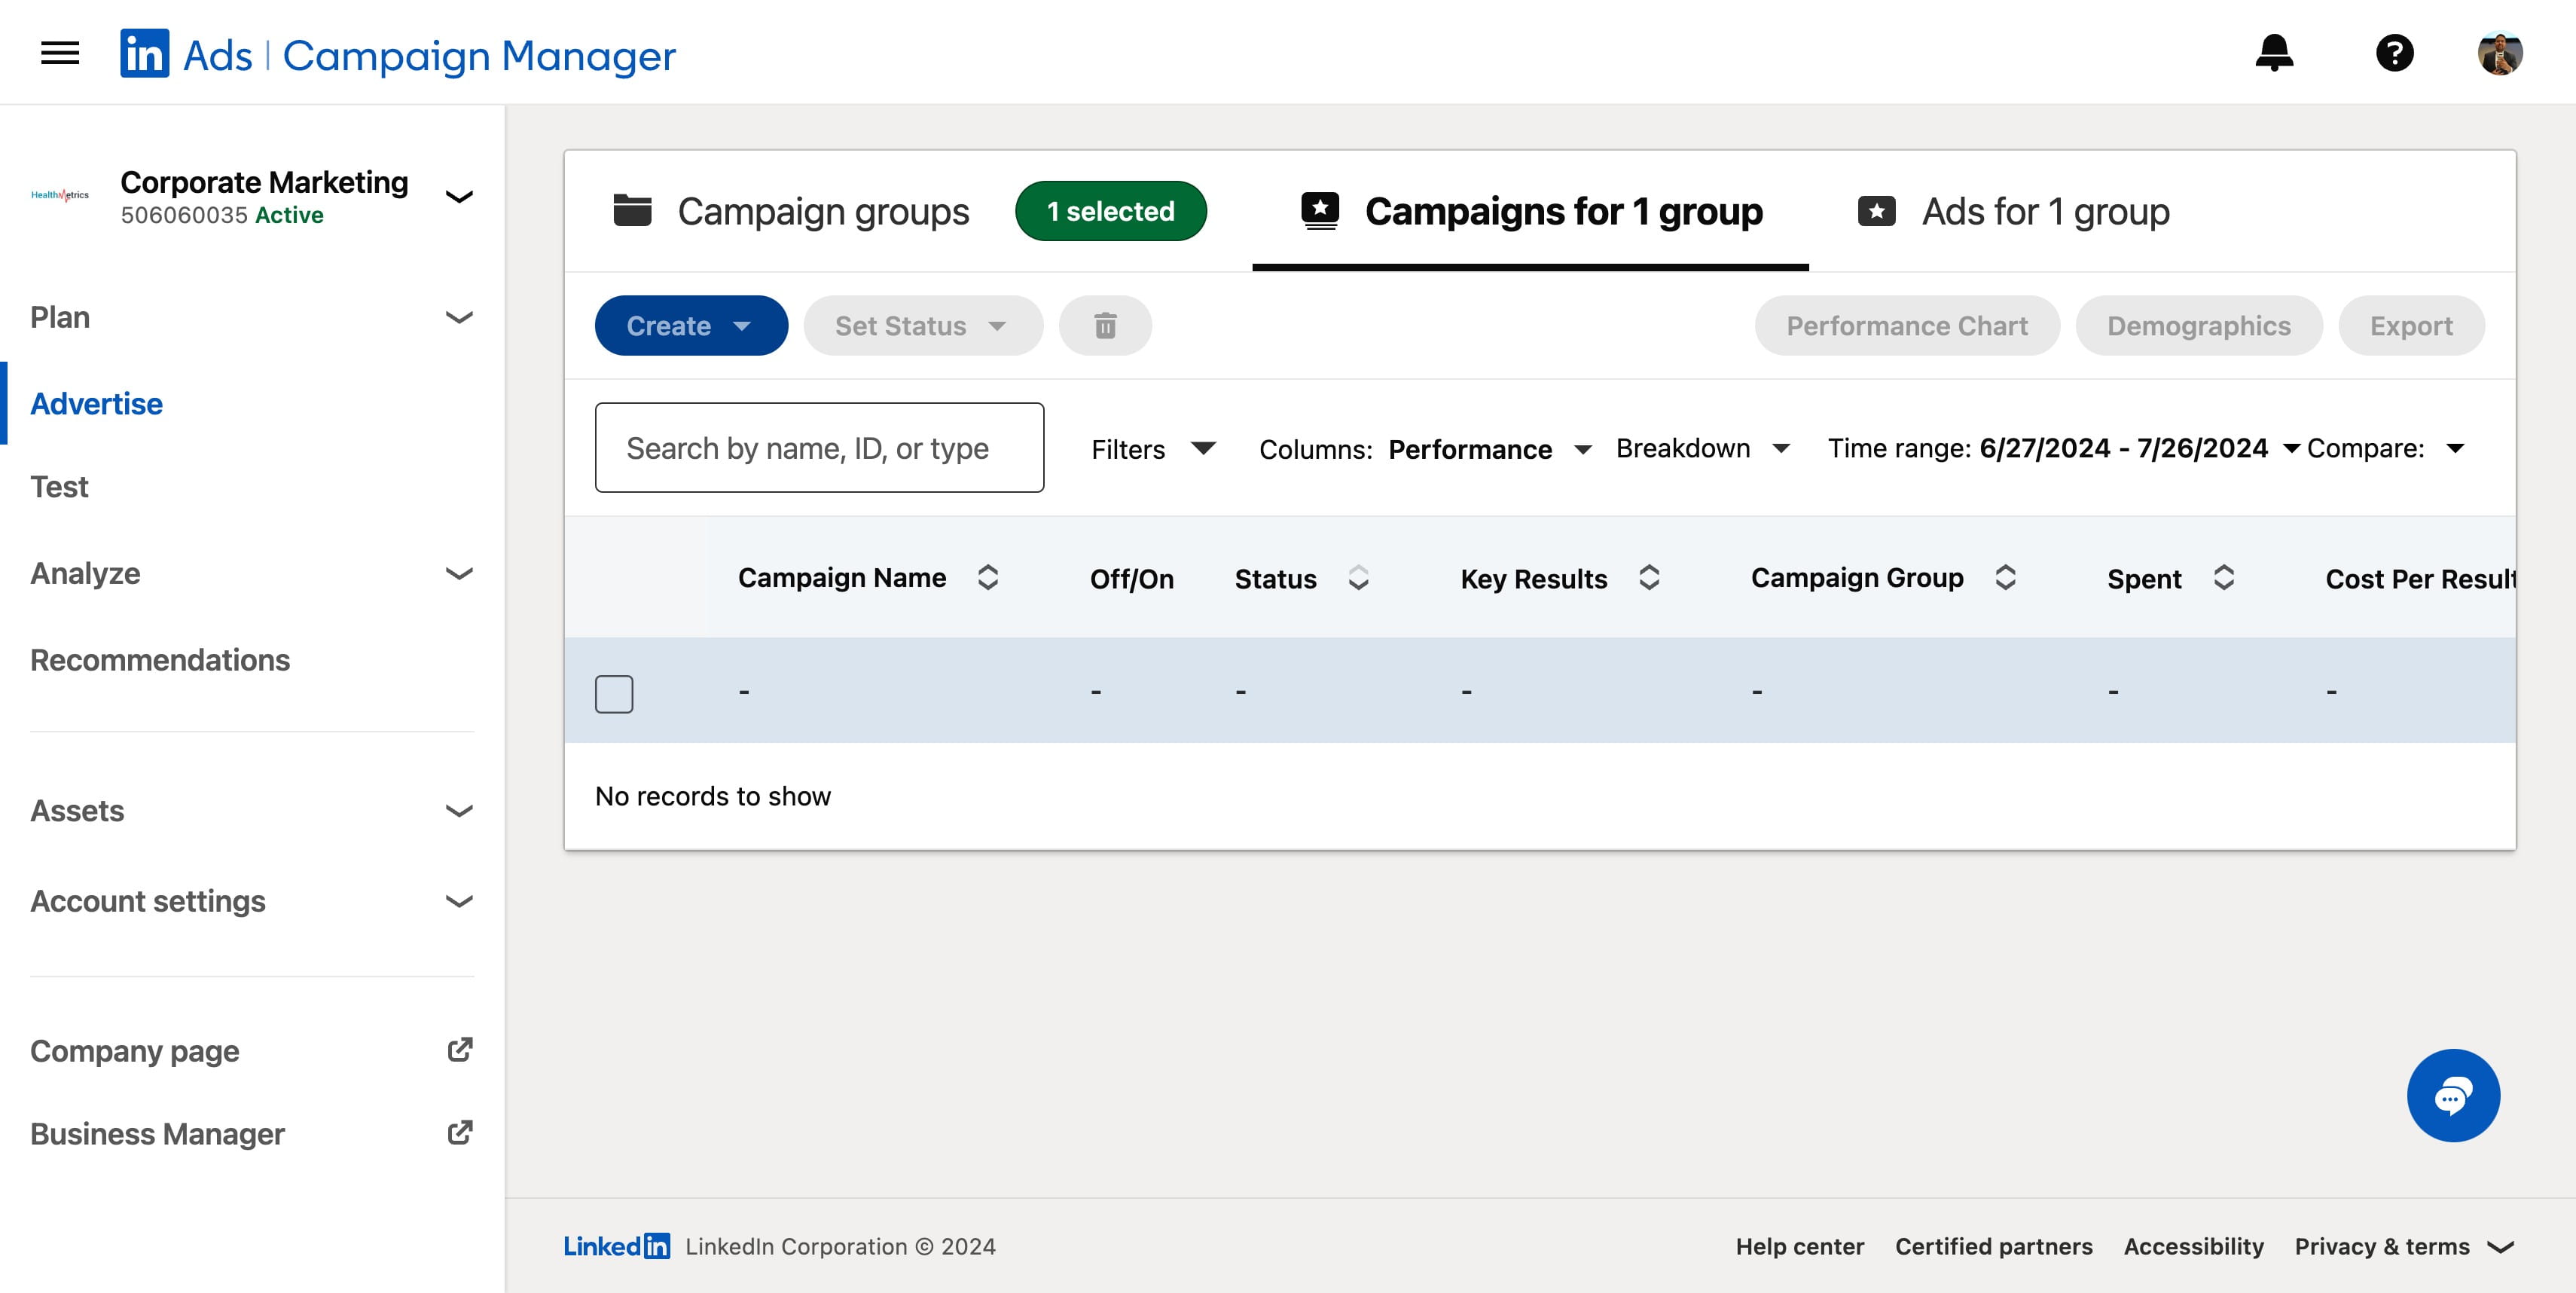Screen dimensions: 2576x1293
Task: Open the Filters dropdown
Action: pos(1153,449)
